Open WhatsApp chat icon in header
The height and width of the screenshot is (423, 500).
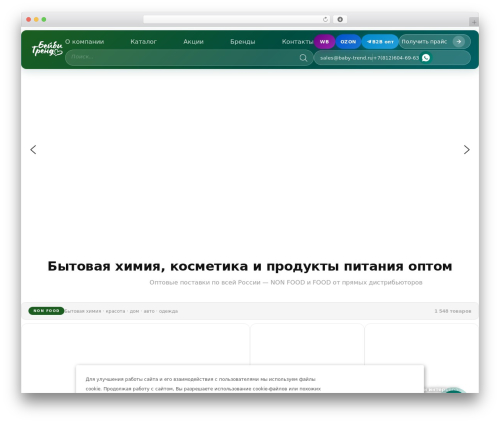pyautogui.click(x=426, y=58)
